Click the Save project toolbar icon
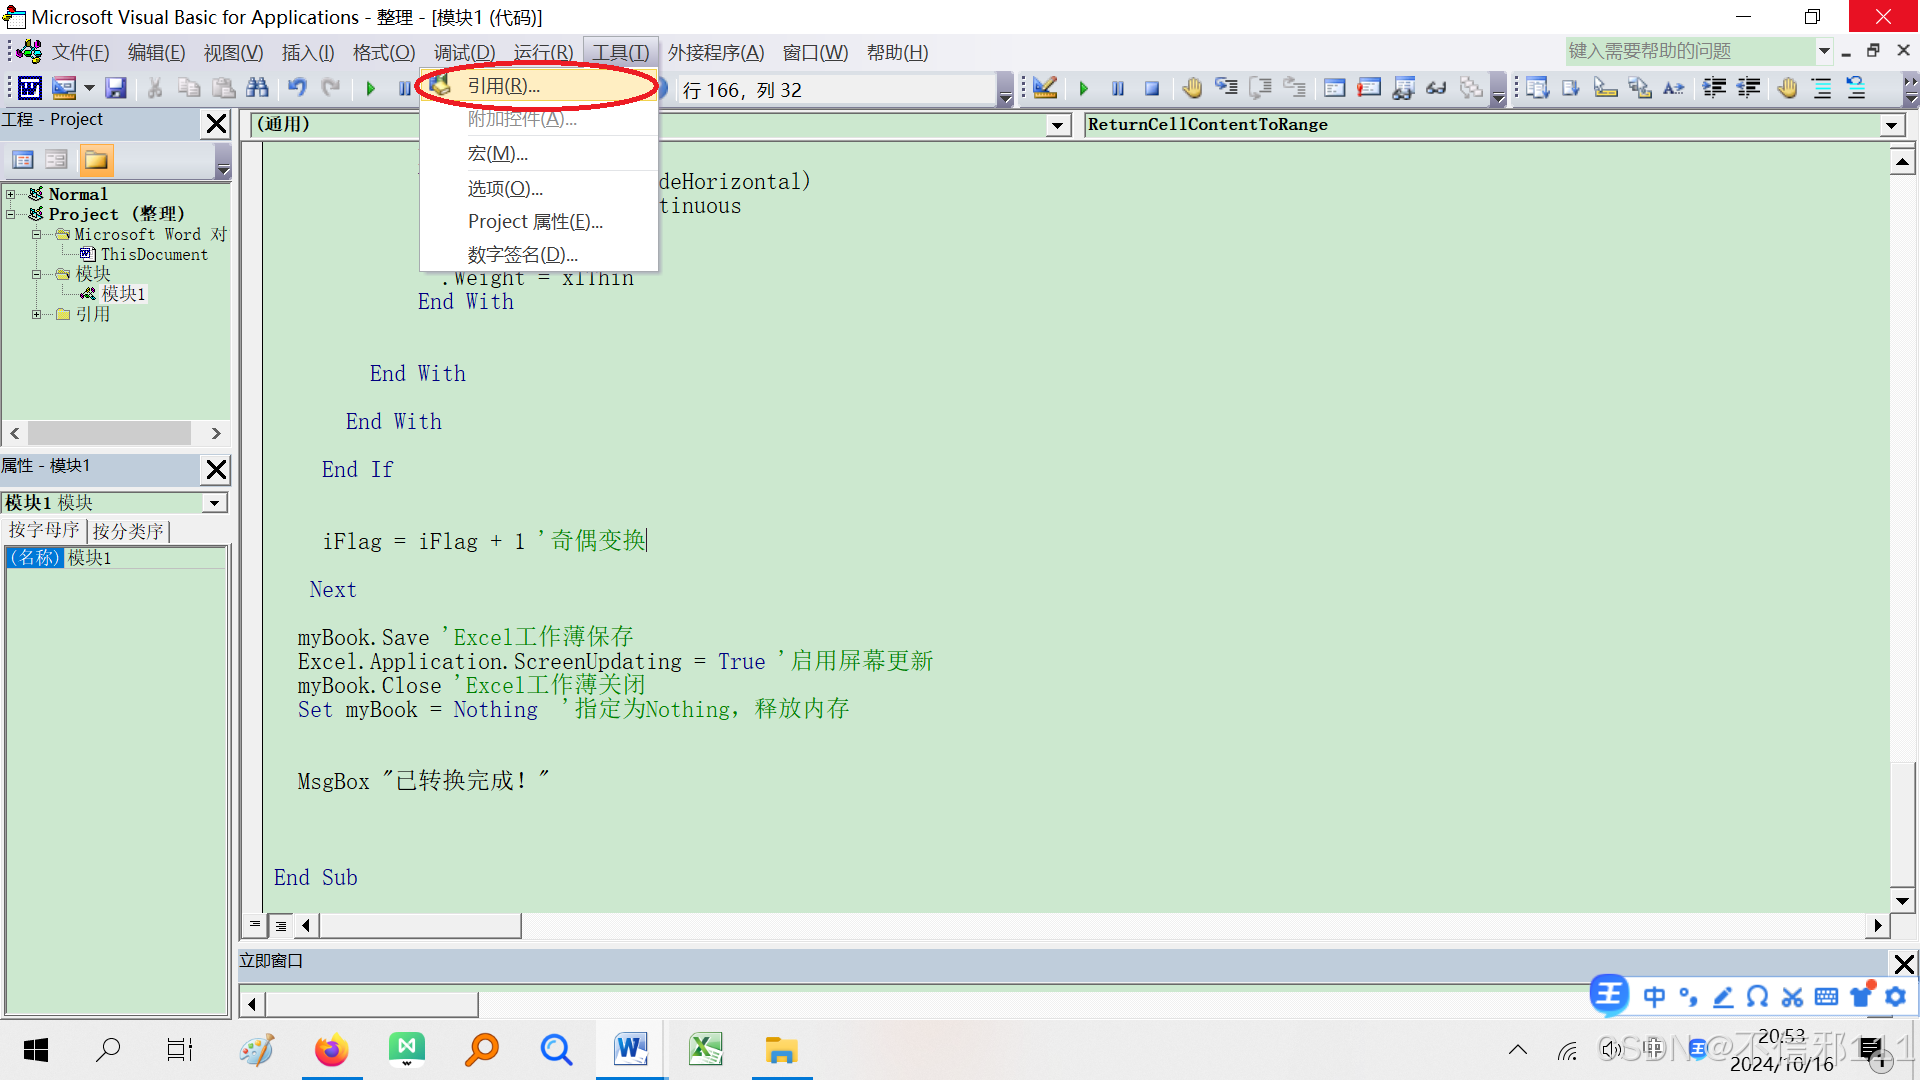The height and width of the screenshot is (1080, 1920). [x=116, y=89]
